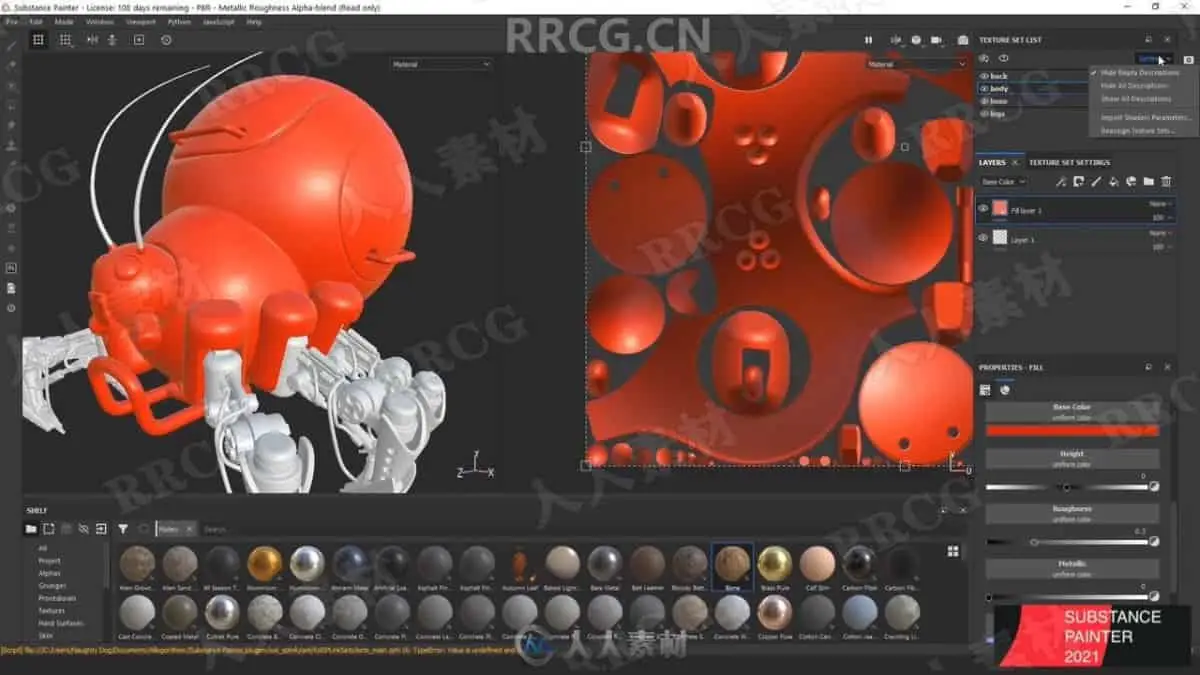This screenshot has height=675, width=1200.
Task: Open Layer 1 opacity value dropdown
Action: [1160, 245]
